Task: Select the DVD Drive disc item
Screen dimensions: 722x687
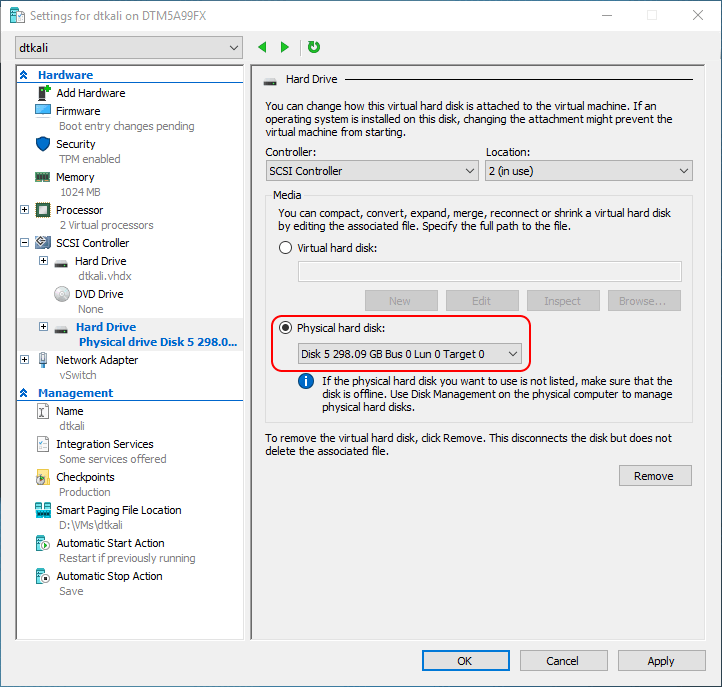Action: pos(62,294)
